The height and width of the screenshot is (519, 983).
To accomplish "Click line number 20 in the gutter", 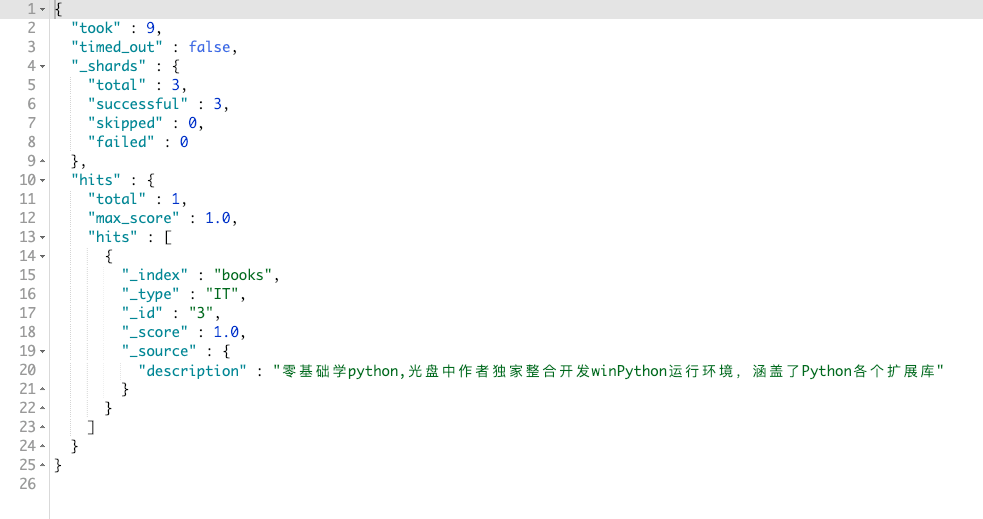I will tap(28, 370).
